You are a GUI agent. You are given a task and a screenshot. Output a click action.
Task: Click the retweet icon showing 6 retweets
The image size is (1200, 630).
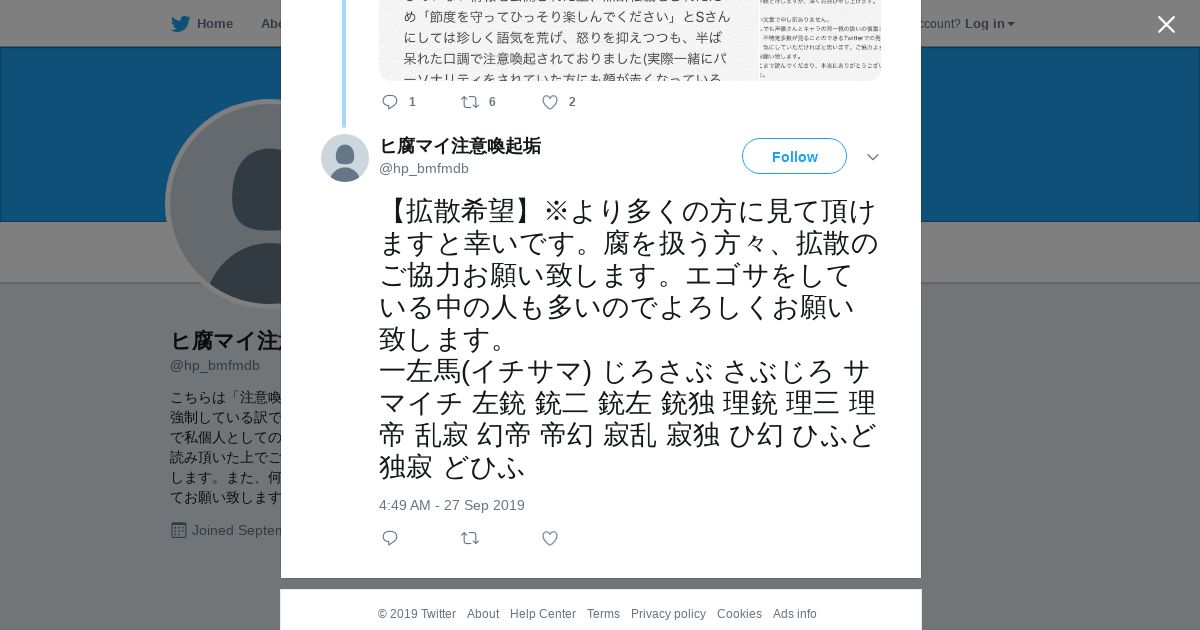point(470,101)
